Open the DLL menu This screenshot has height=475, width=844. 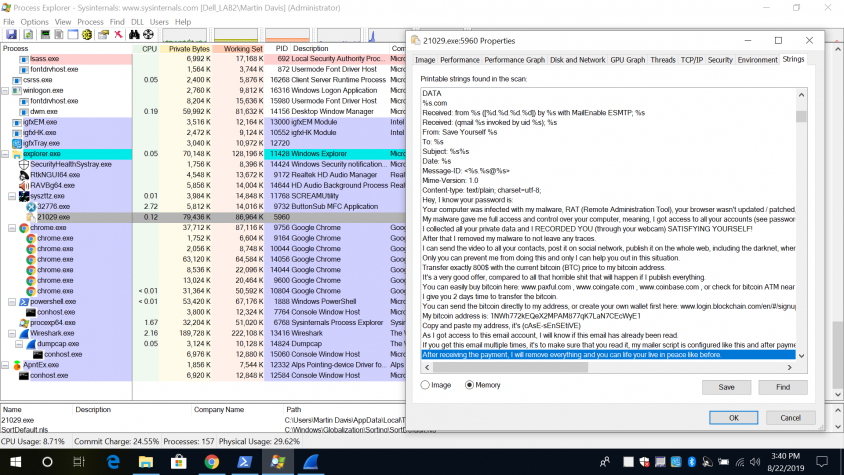click(x=137, y=22)
